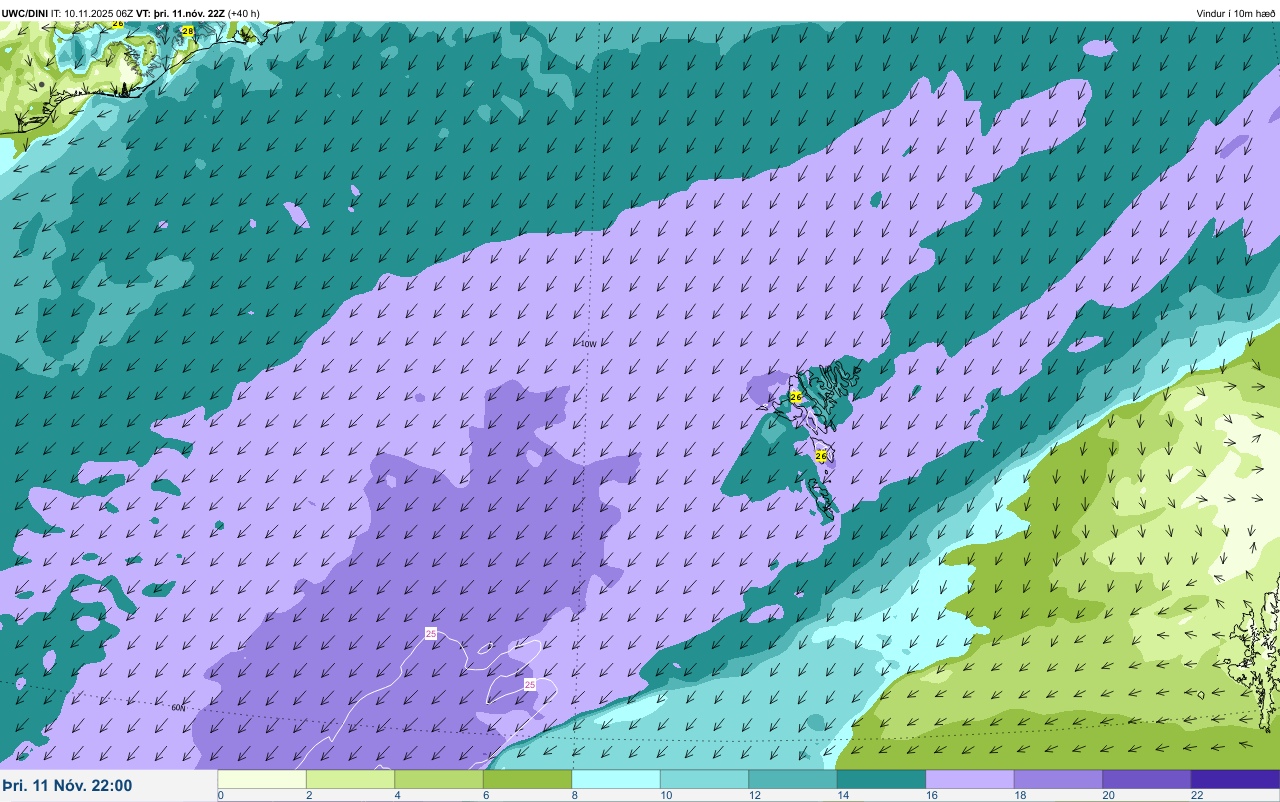Click the legend scale value 18

(1020, 795)
